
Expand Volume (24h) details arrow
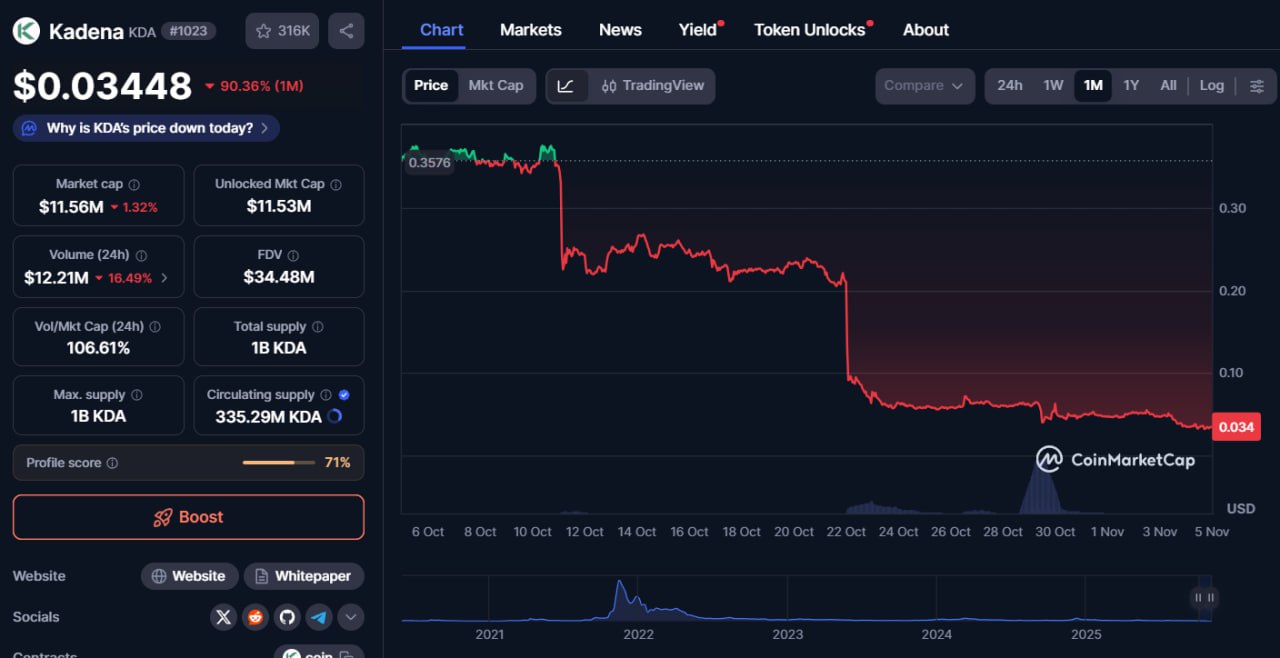[164, 278]
